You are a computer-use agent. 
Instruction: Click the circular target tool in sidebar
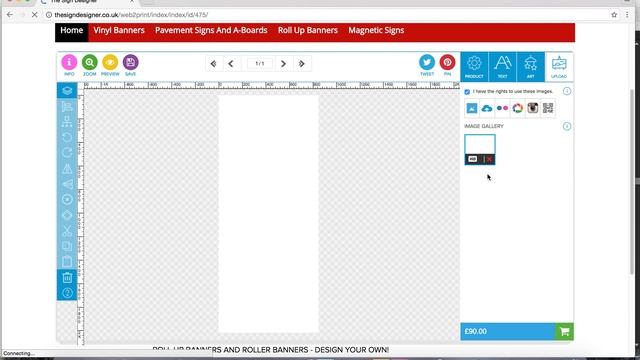67,199
